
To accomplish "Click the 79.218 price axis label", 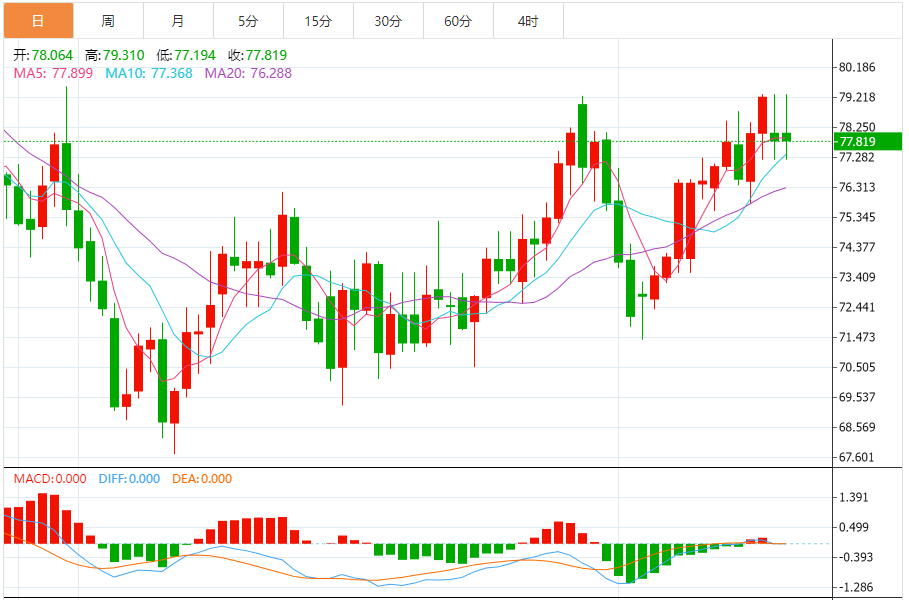I will [857, 97].
